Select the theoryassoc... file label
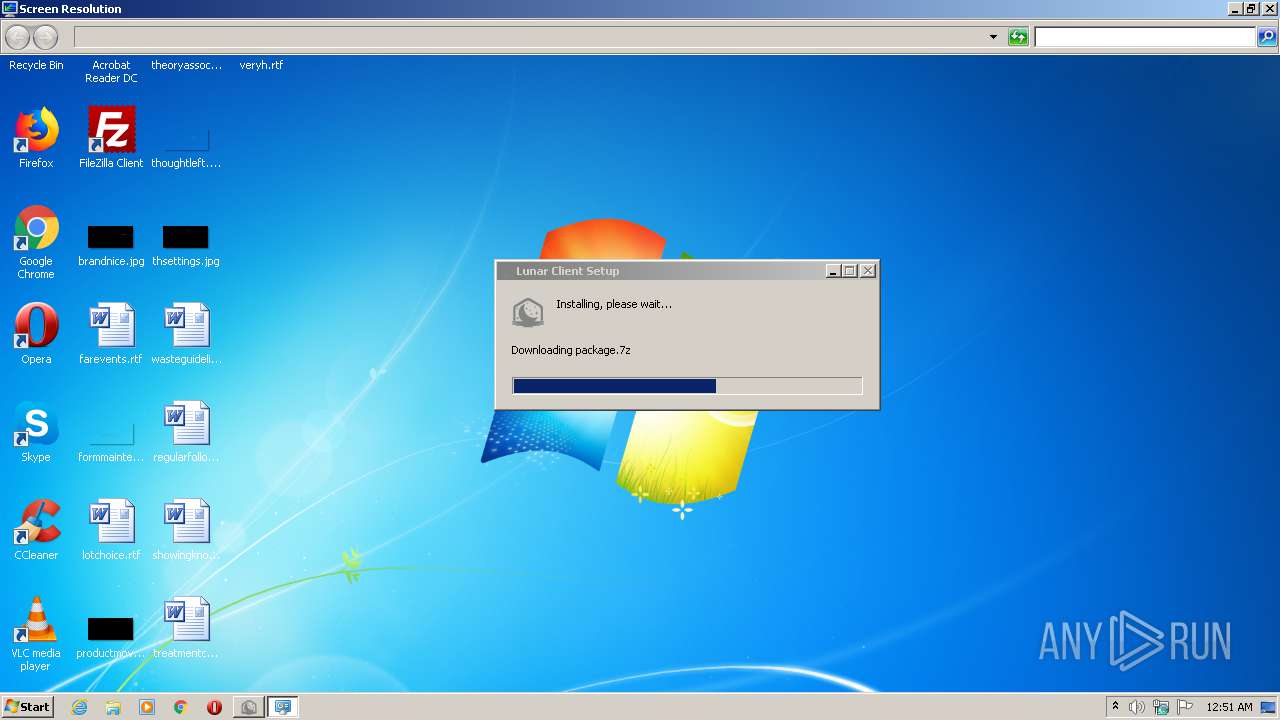The height and width of the screenshot is (720, 1280). click(x=186, y=65)
